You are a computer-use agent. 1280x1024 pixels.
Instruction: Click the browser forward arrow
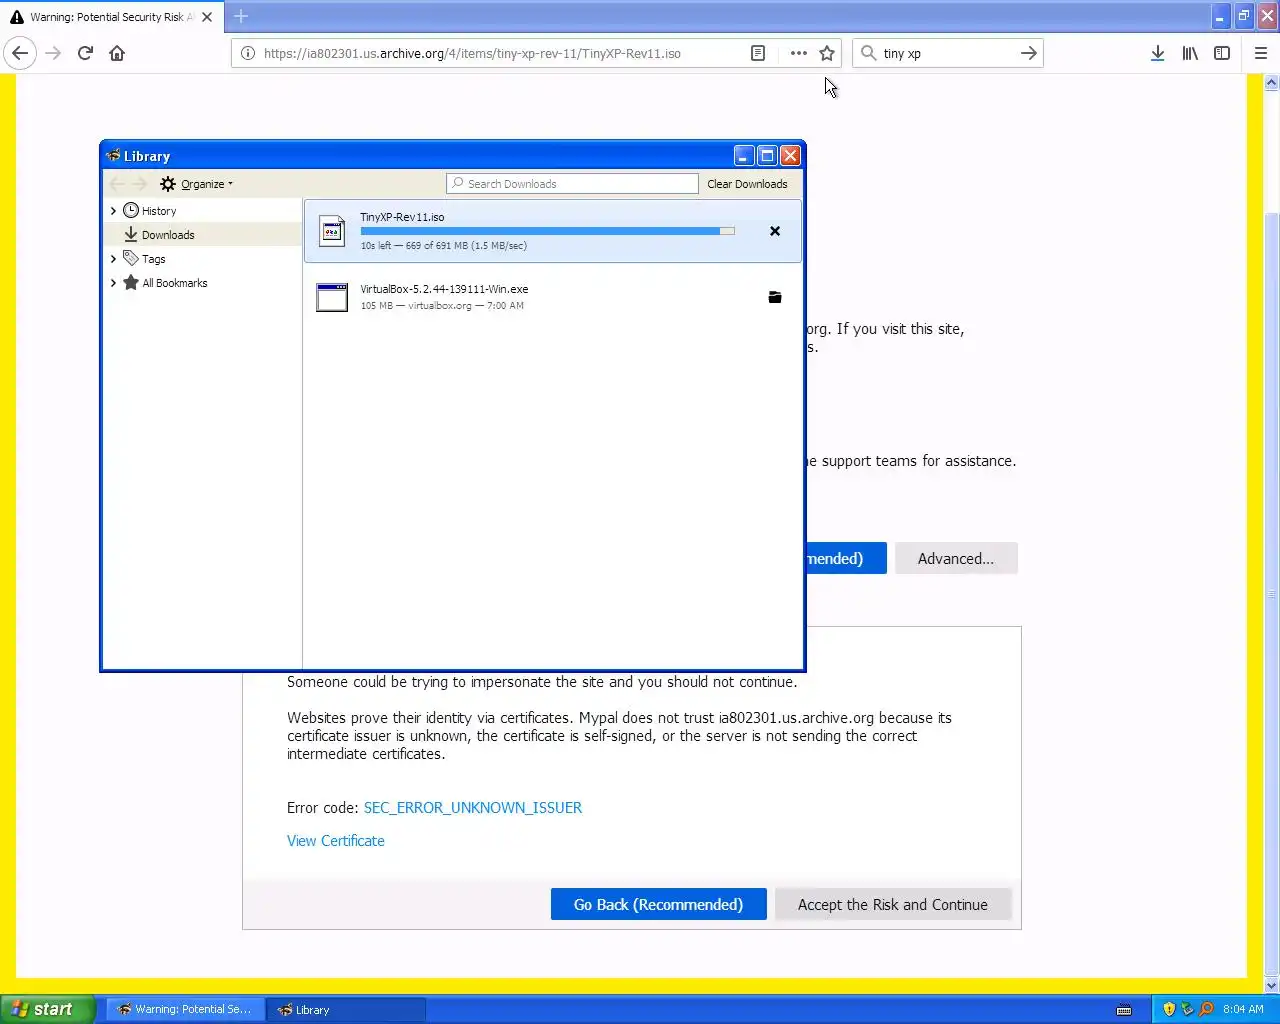coord(53,53)
